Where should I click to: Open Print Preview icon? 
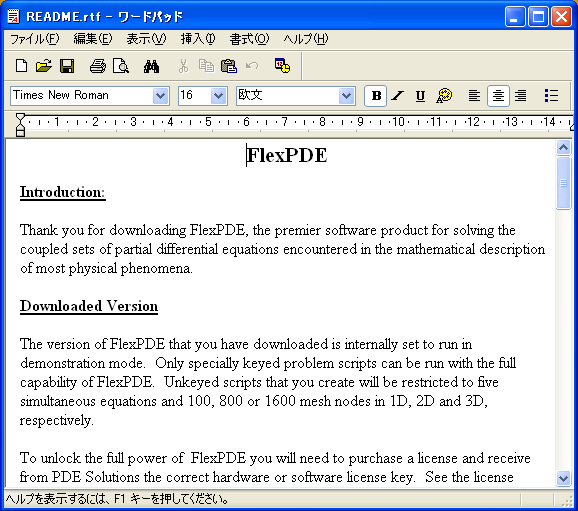pos(121,66)
